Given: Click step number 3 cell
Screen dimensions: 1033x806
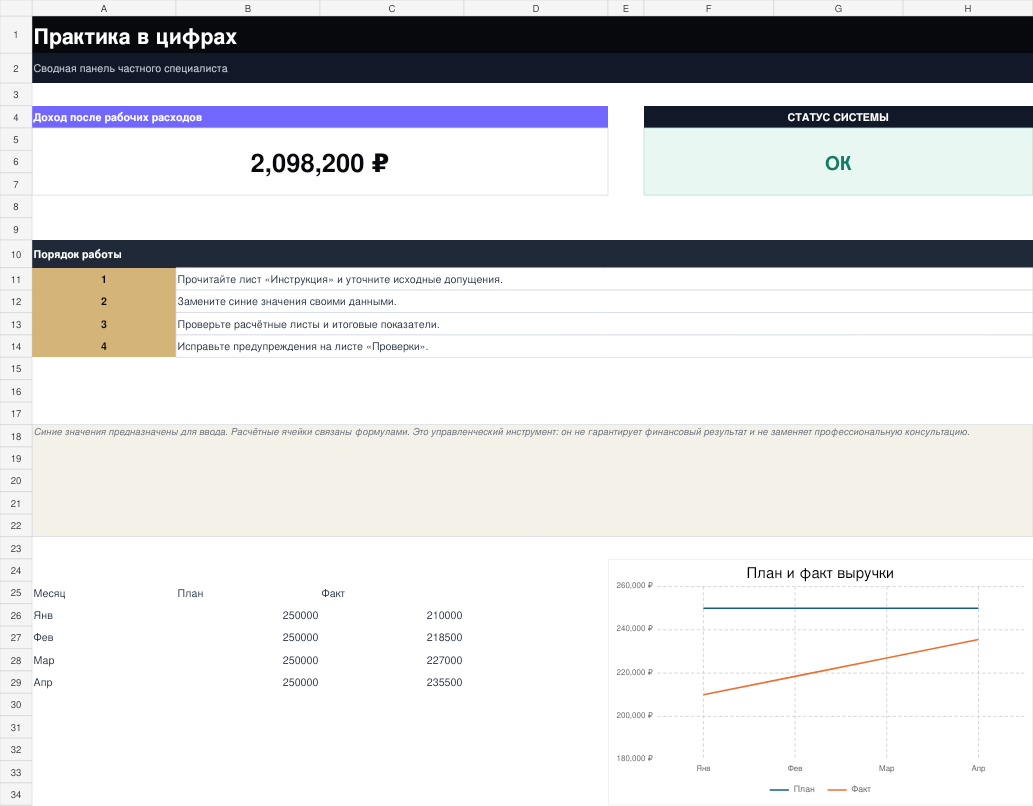Looking at the screenshot, I should [x=103, y=324].
